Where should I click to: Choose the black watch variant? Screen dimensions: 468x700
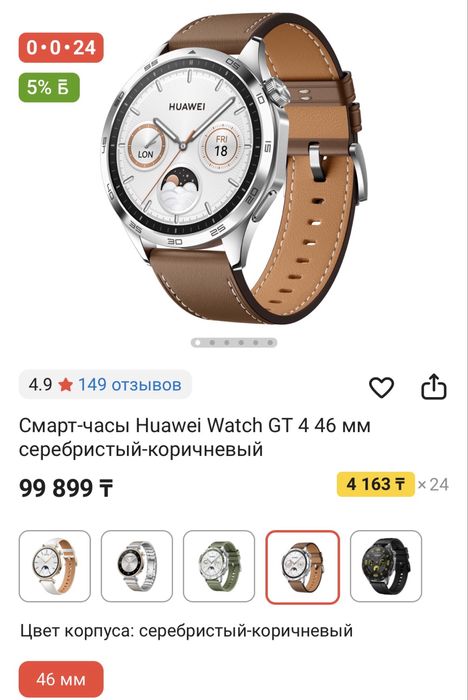coord(386,566)
